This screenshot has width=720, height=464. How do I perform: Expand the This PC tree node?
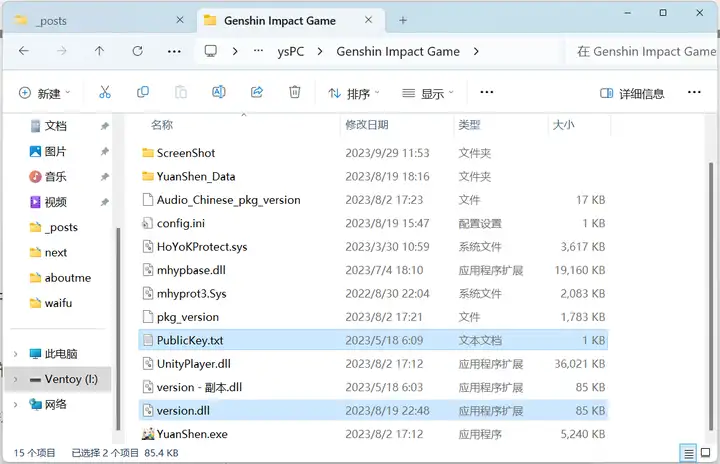pyautogui.click(x=16, y=354)
